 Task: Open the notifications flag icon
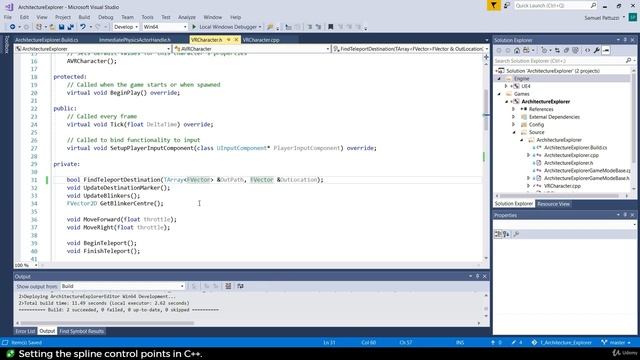[493, 5]
